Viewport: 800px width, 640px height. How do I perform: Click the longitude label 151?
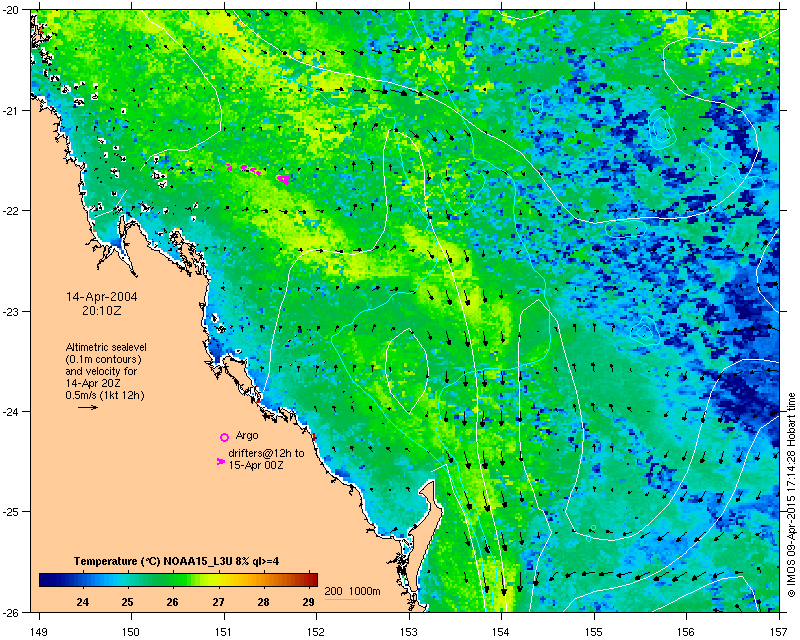point(224,632)
